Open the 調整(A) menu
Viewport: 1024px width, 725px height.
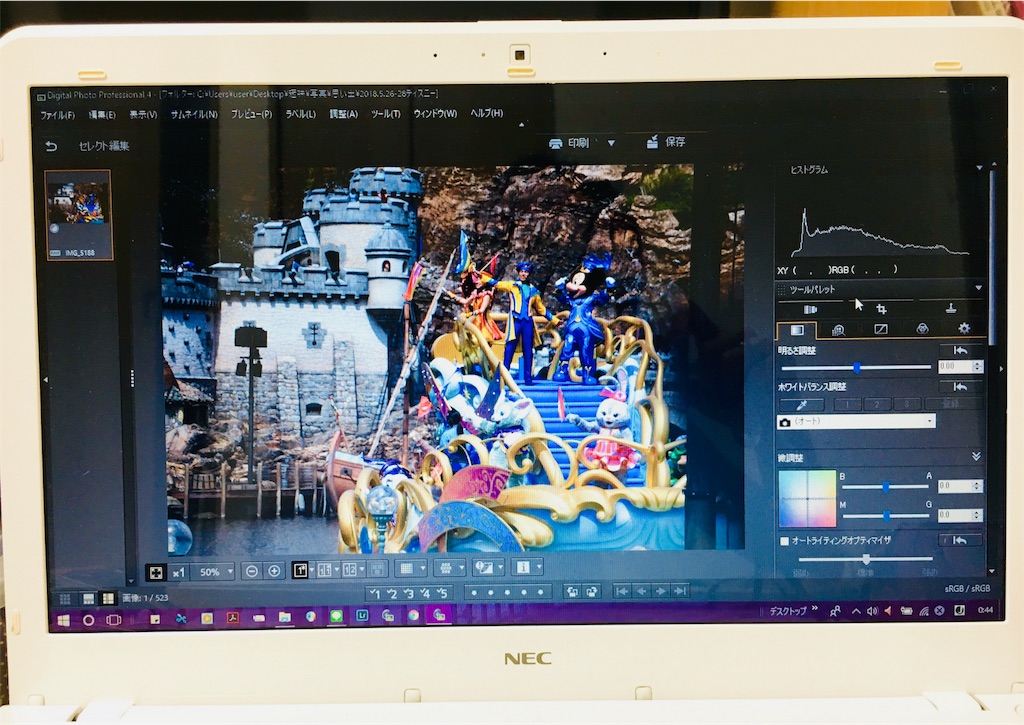point(344,114)
